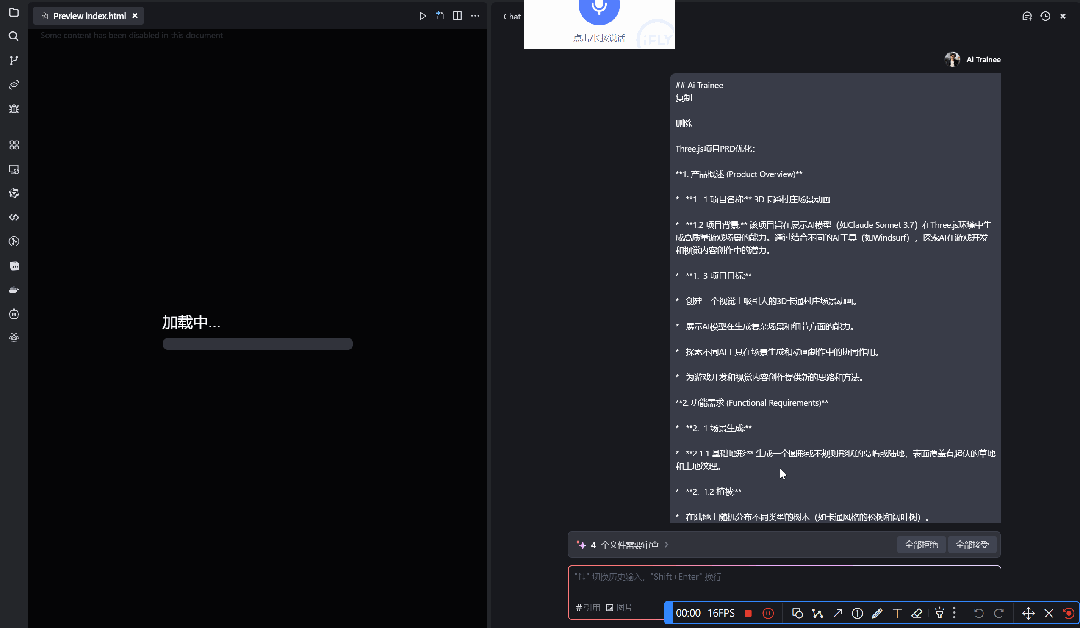The image size is (1080, 628).
Task: Switch to the Preview index.html tab
Action: pyautogui.click(x=89, y=16)
